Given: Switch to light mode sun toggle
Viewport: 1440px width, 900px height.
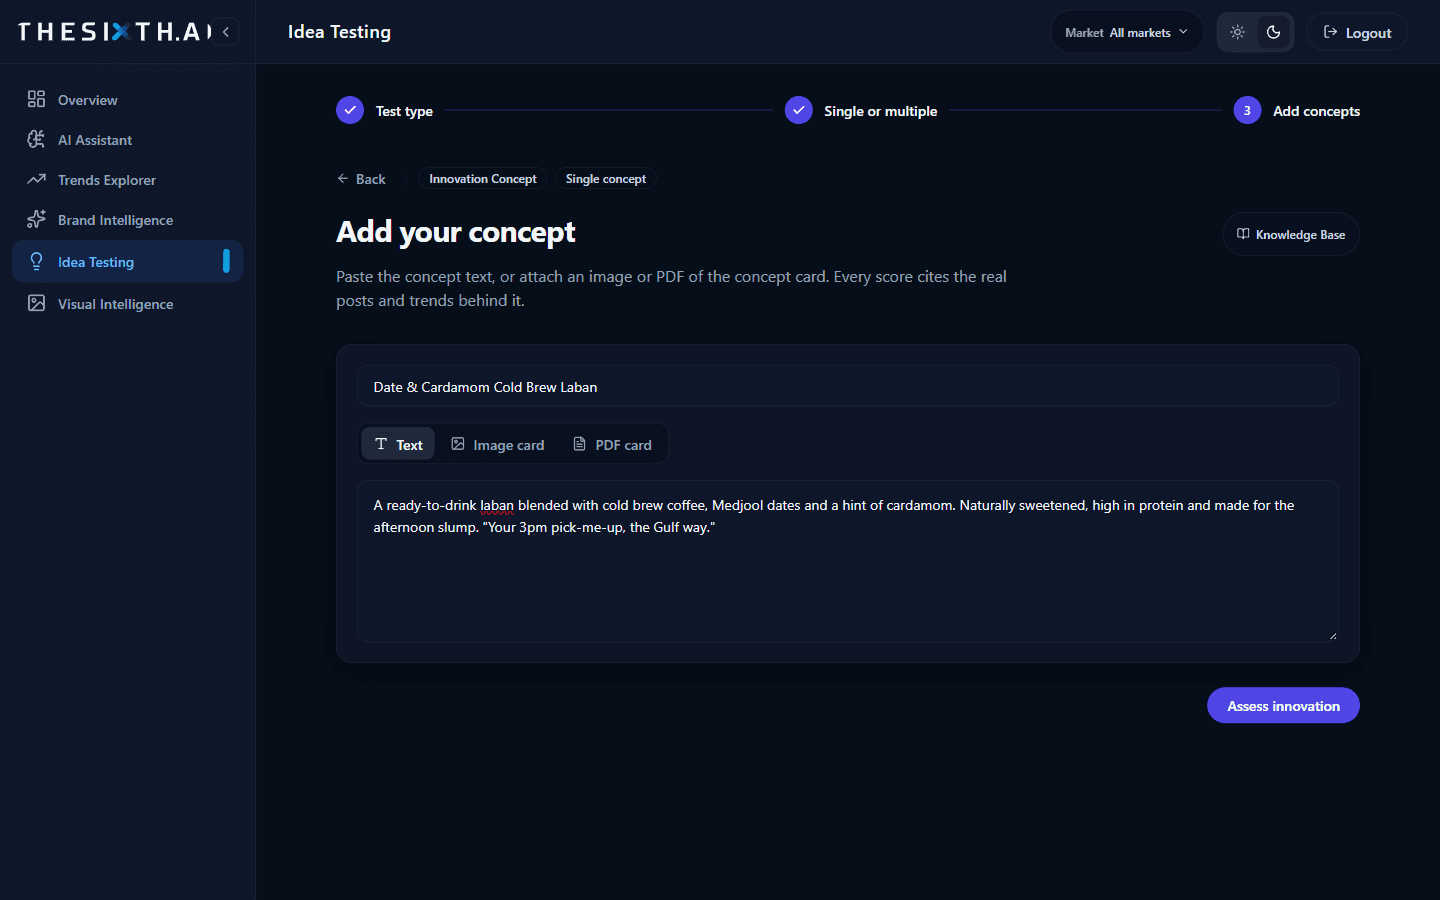Looking at the screenshot, I should [1237, 32].
